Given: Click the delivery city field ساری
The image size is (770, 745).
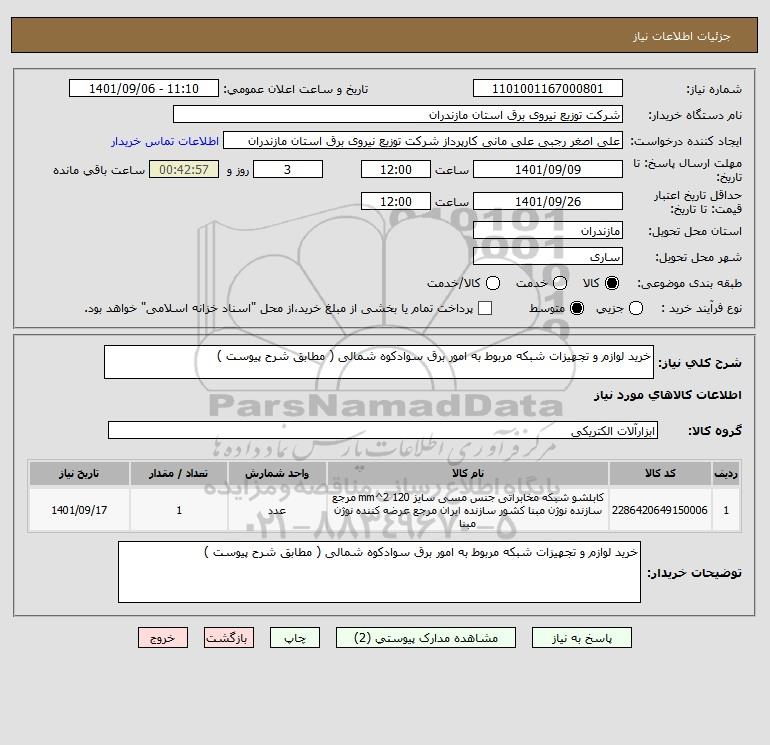Looking at the screenshot, I should 548,256.
